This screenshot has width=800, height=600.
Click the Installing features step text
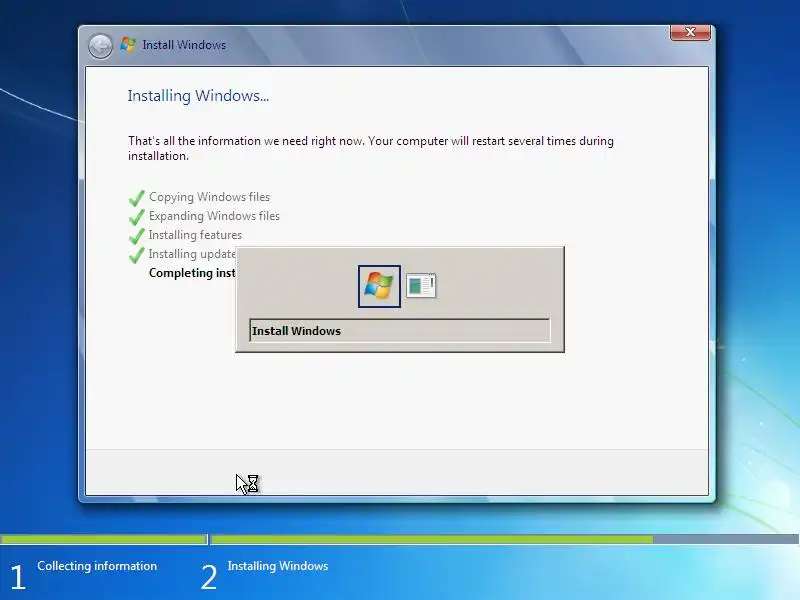click(195, 235)
